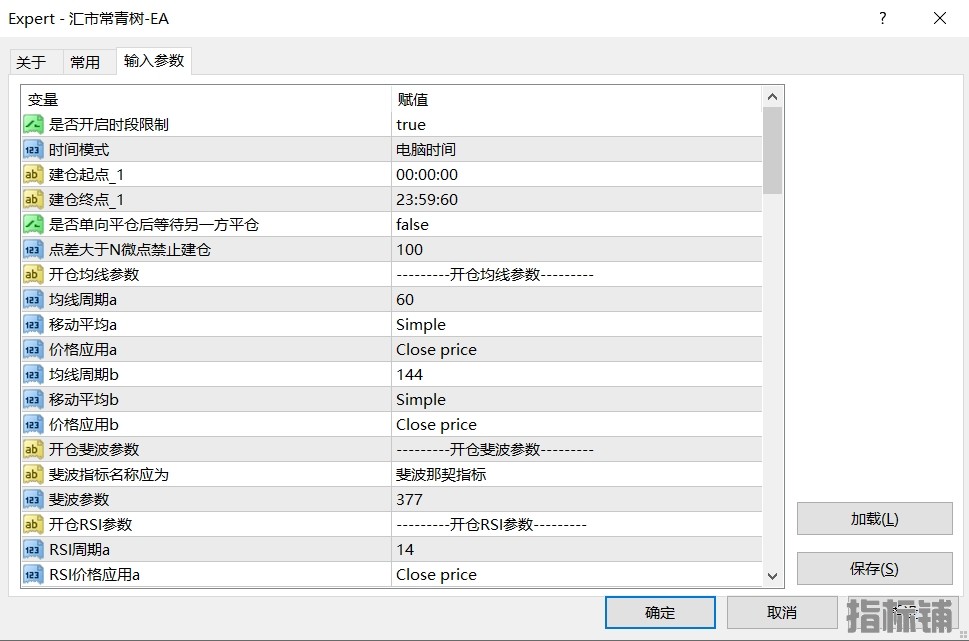This screenshot has height=641, width=969.
Task: Select the 输入参数 tab
Action: [x=154, y=61]
